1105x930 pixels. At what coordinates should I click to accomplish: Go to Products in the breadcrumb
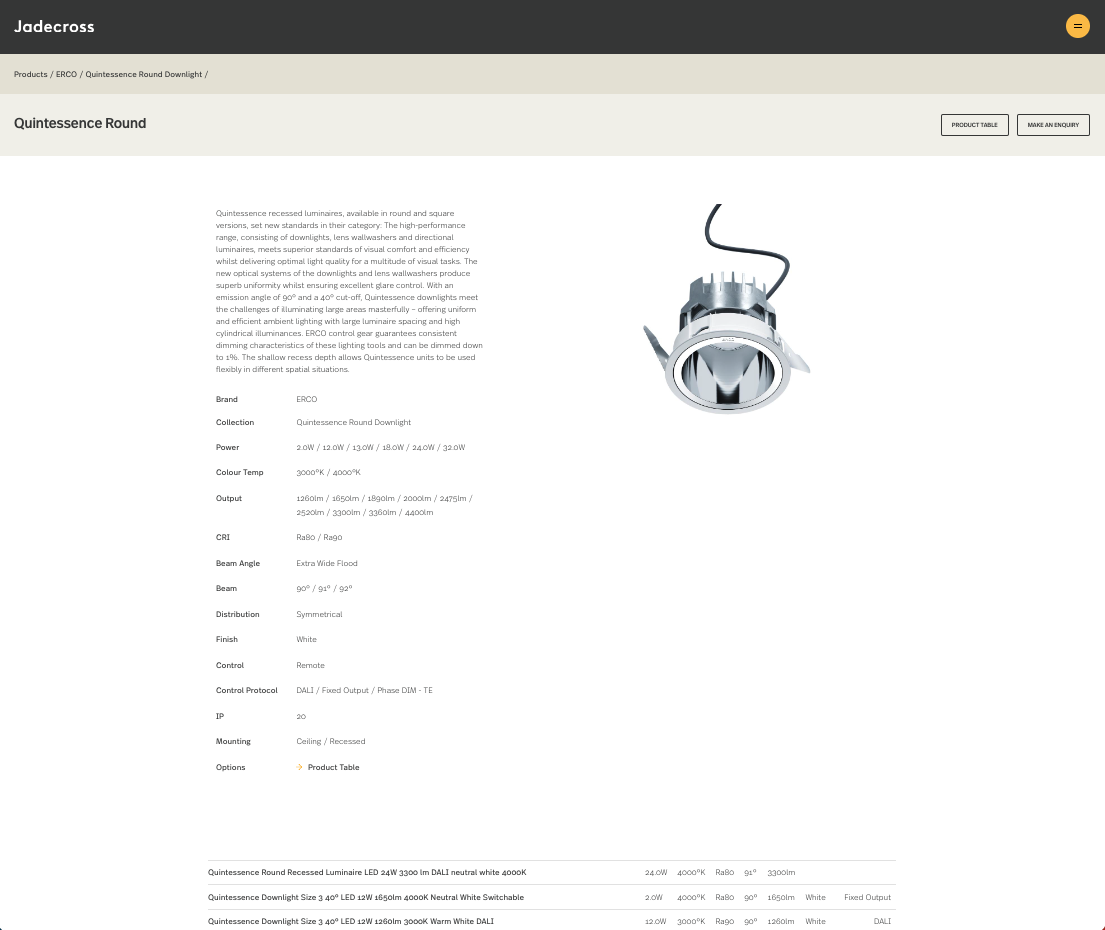(x=31, y=75)
